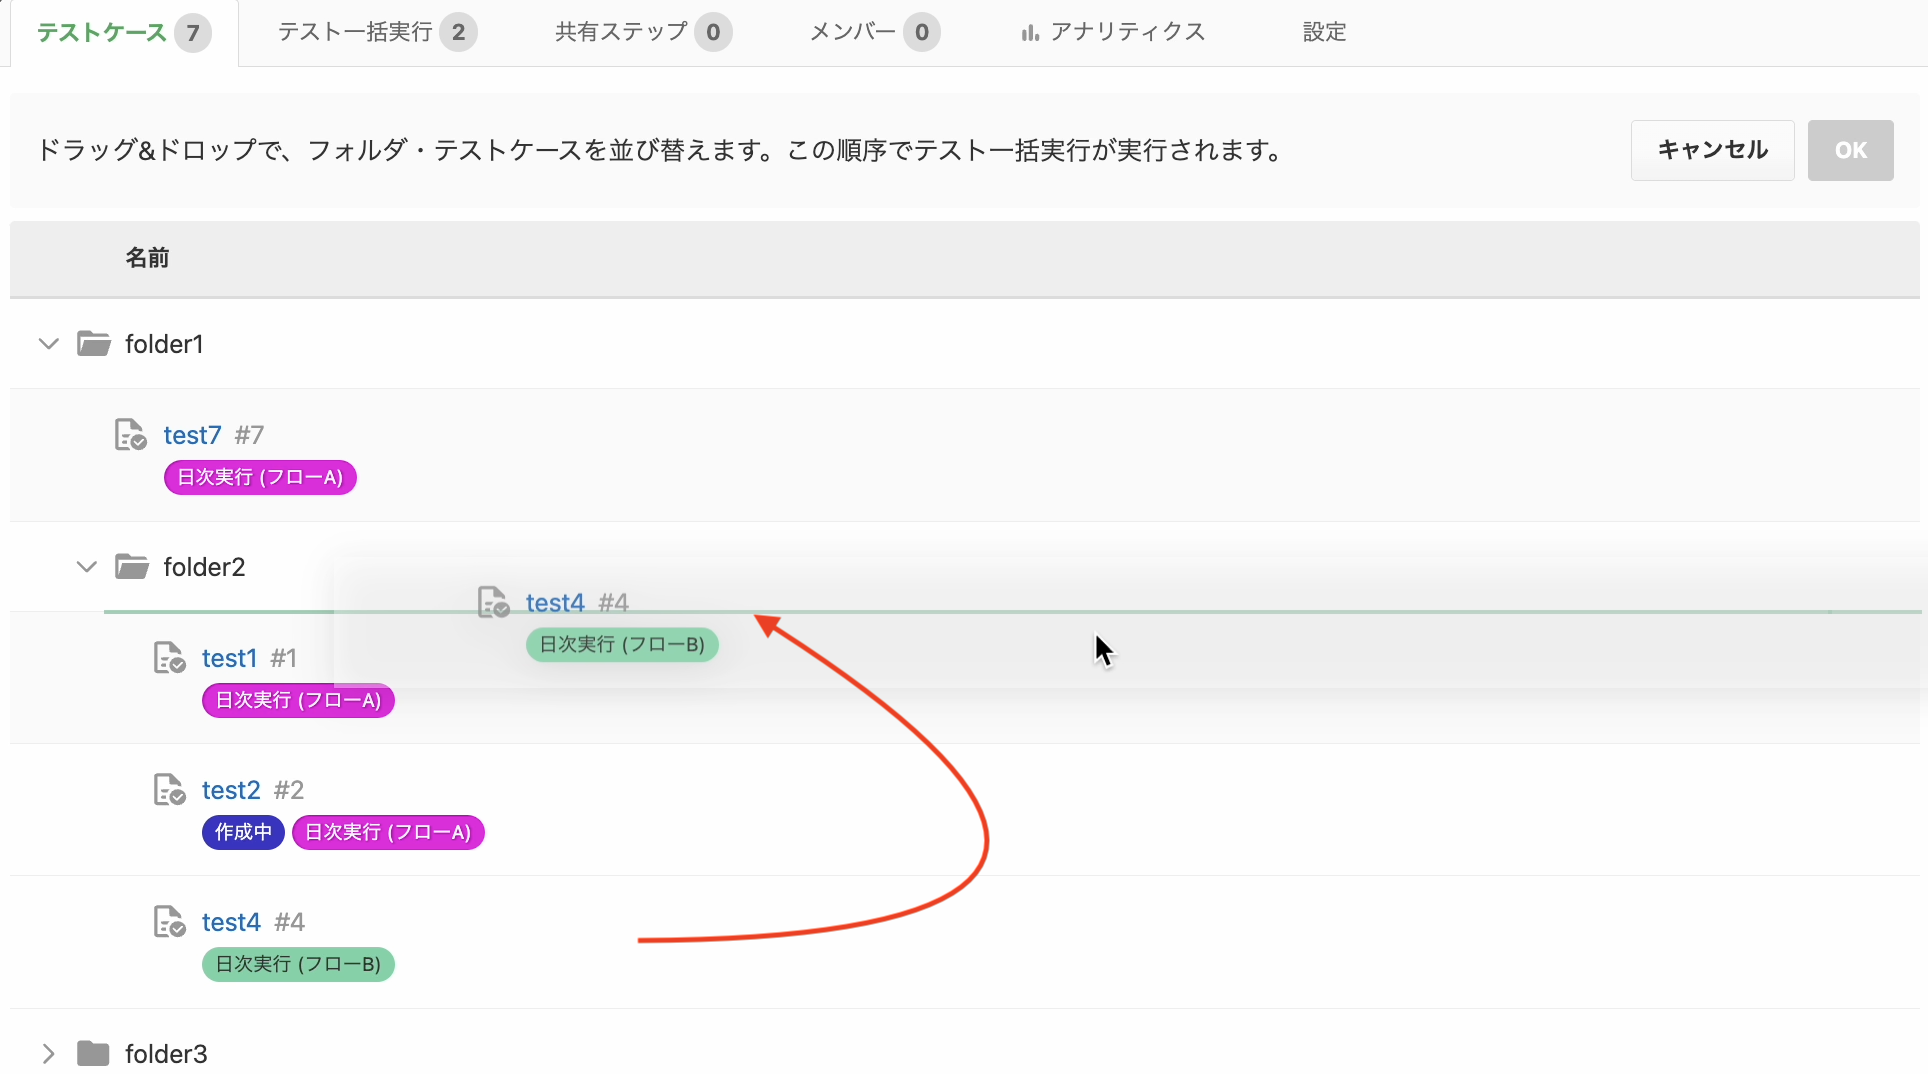Open the test7 test case link
This screenshot has width=1928, height=1074.
coord(192,435)
